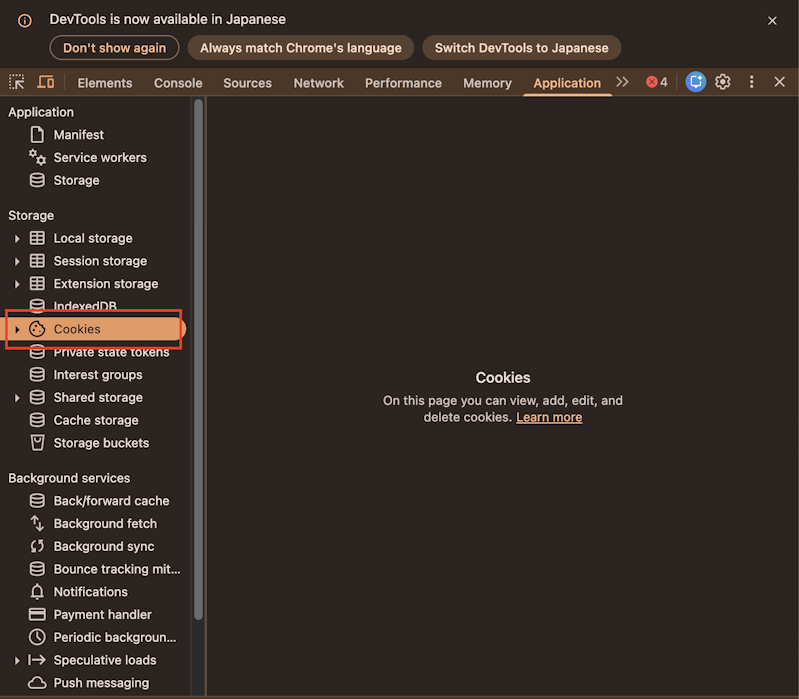
Task: Select Interest groups item
Action: pos(98,374)
